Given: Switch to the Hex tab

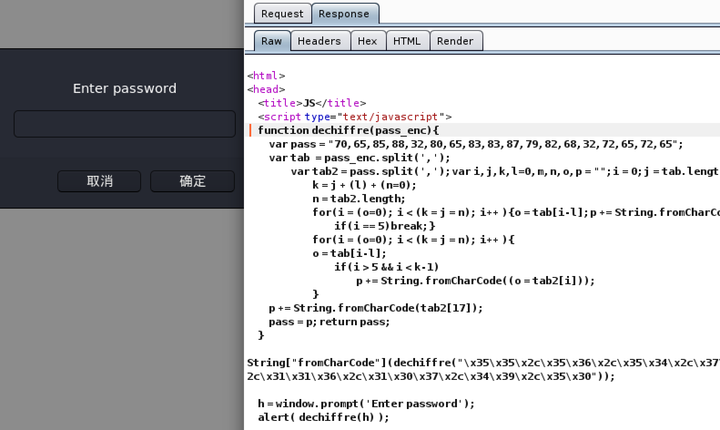Looking at the screenshot, I should point(368,41).
